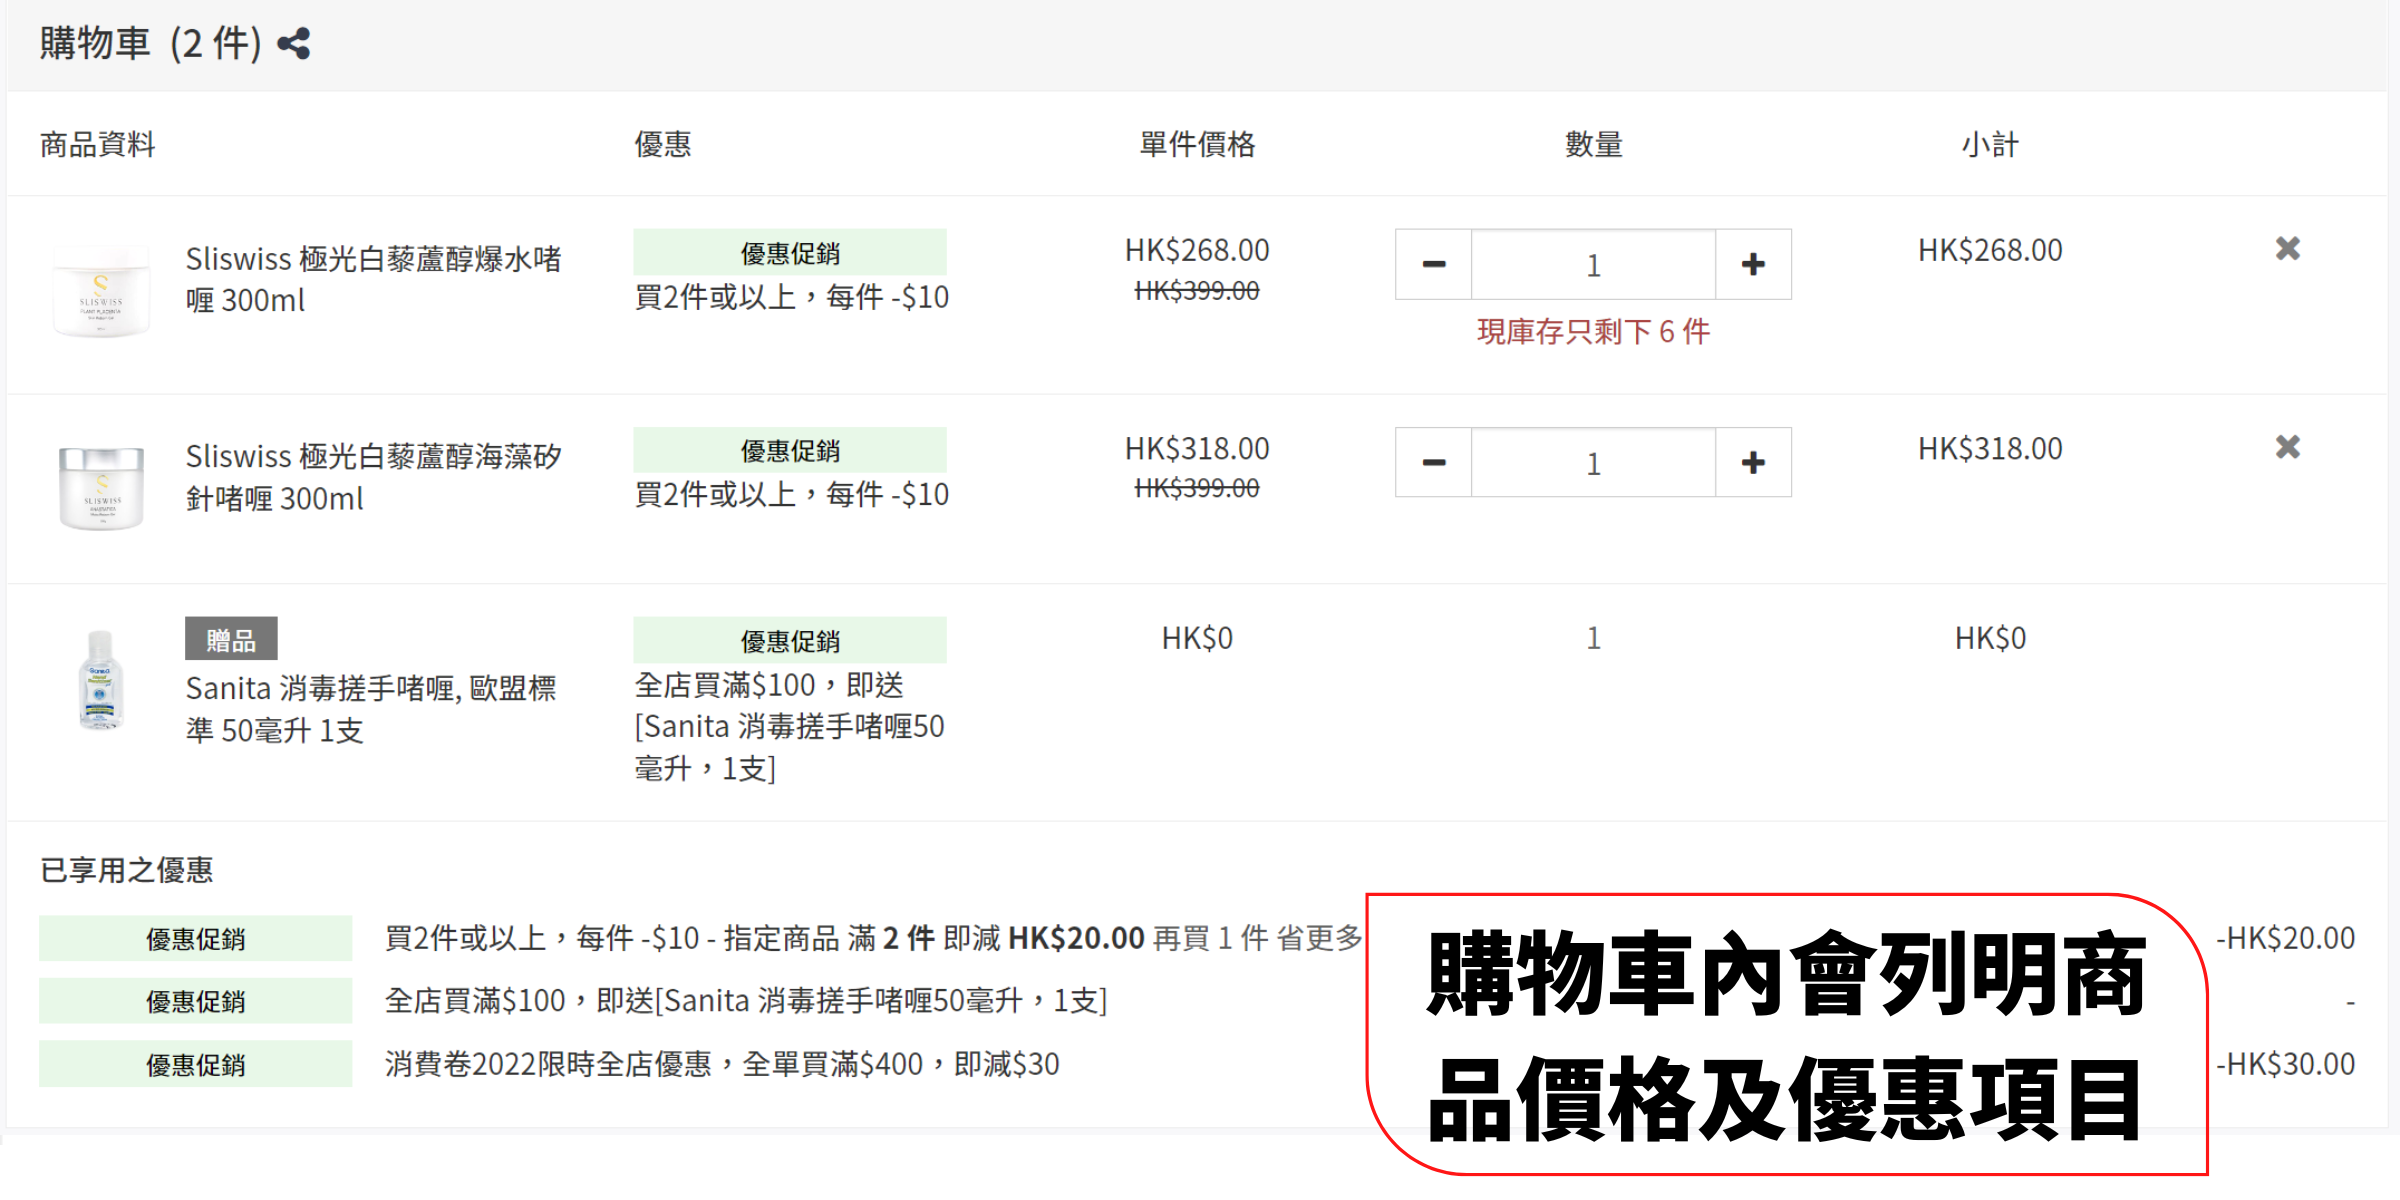Click the 消費卷2022 優惠促銷 badge in applied offers
The height and width of the screenshot is (1200, 2400).
(195, 1064)
